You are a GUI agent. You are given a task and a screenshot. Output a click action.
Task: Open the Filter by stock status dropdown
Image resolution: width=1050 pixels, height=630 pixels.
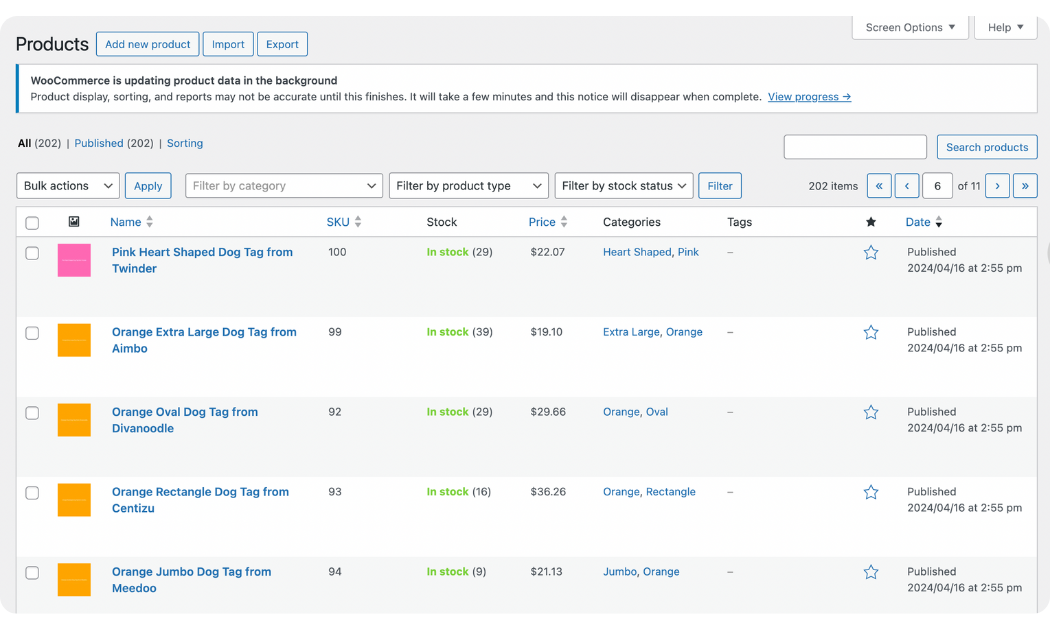coord(623,186)
